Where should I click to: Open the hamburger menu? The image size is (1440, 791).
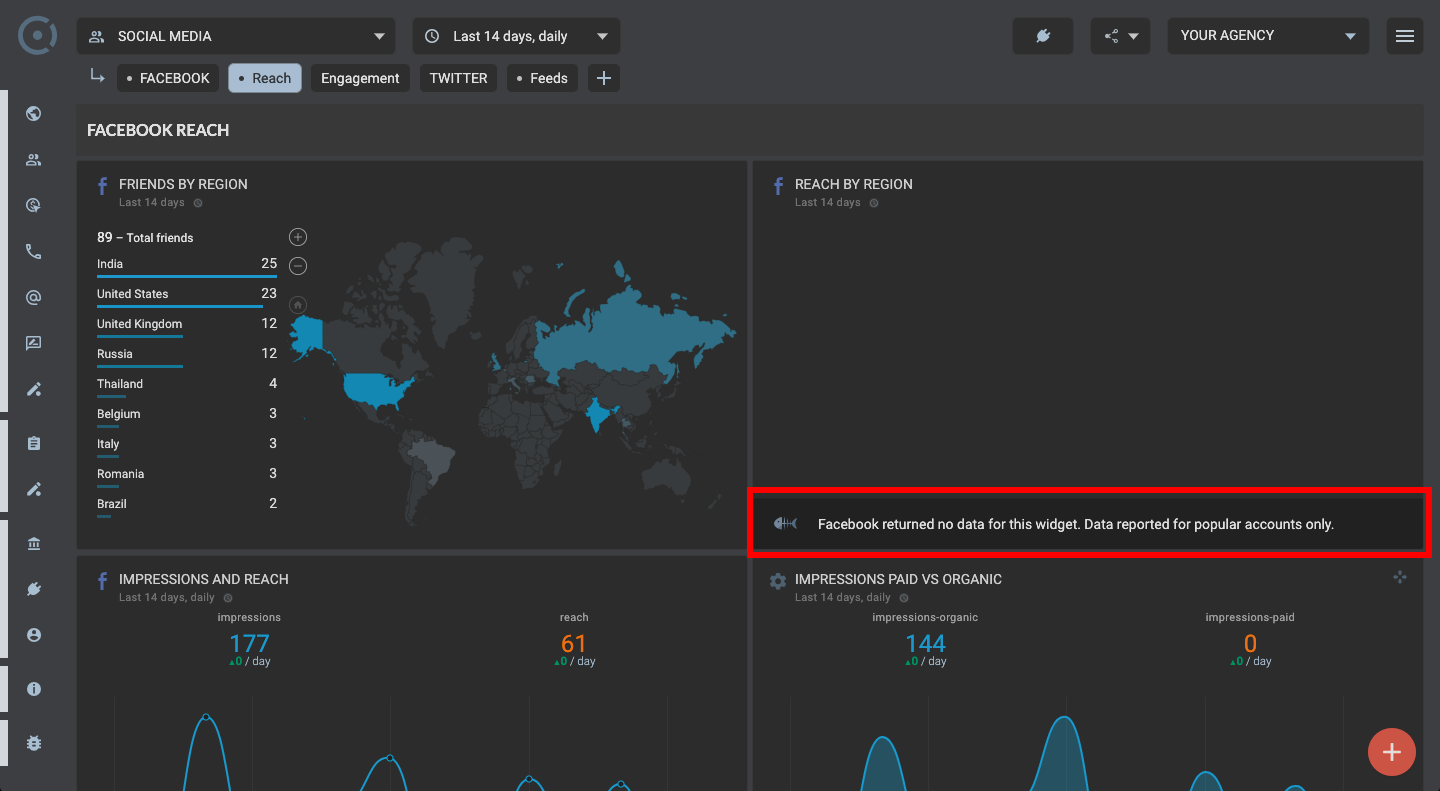click(x=1405, y=36)
